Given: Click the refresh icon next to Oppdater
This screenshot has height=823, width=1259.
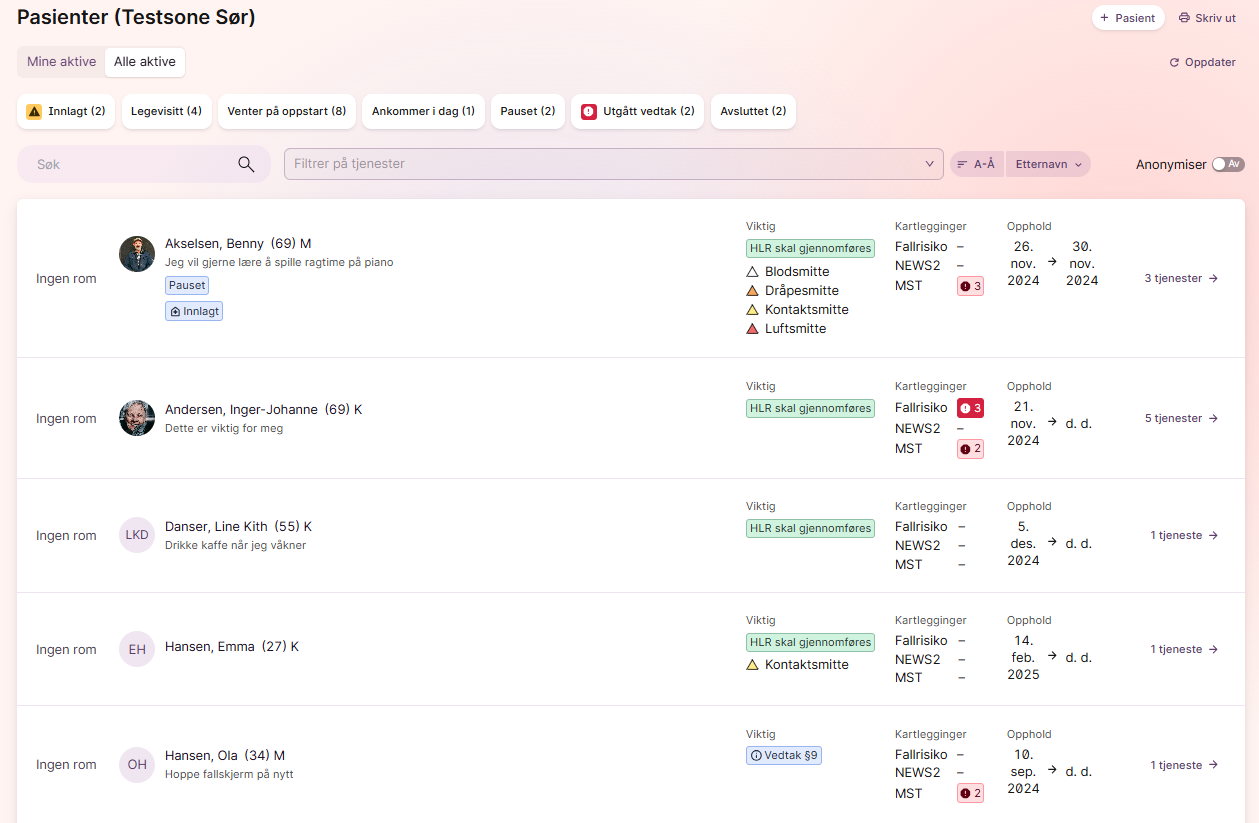Looking at the screenshot, I should click(x=1175, y=62).
